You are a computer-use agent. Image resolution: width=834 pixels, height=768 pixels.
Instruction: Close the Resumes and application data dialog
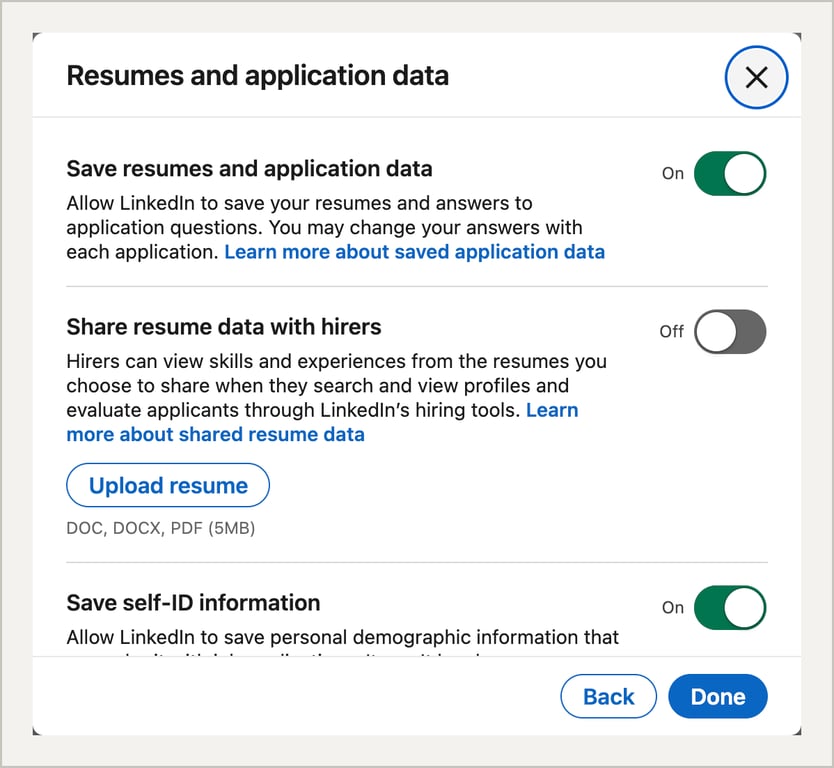pos(756,78)
